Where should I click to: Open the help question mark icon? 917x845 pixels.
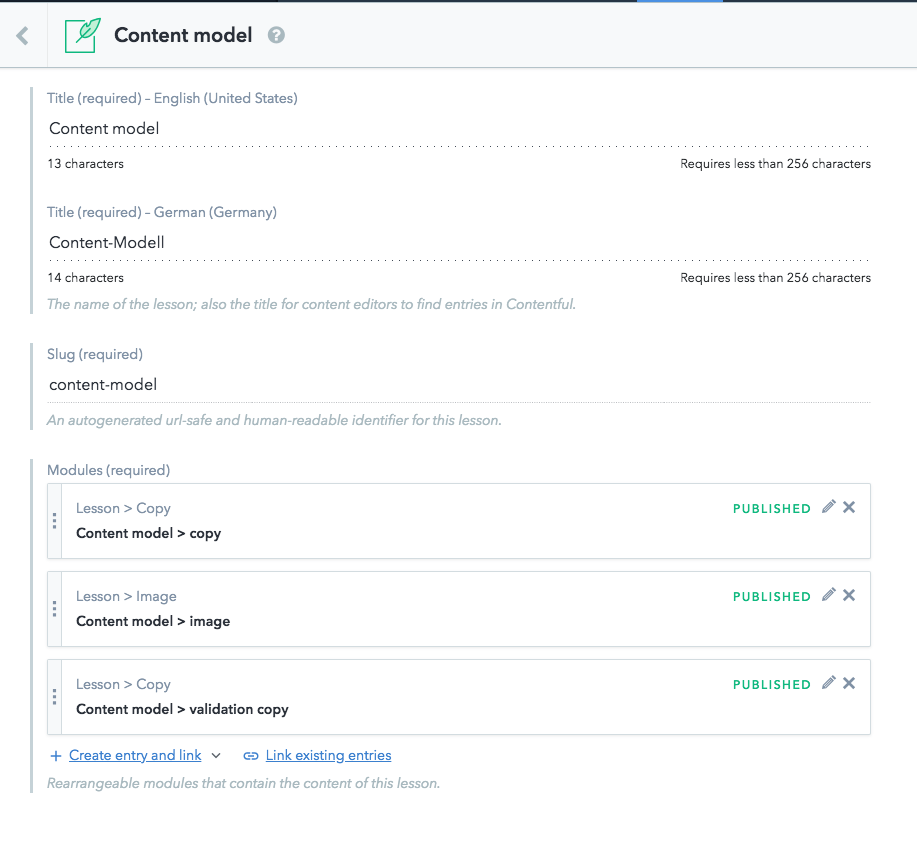[275, 35]
